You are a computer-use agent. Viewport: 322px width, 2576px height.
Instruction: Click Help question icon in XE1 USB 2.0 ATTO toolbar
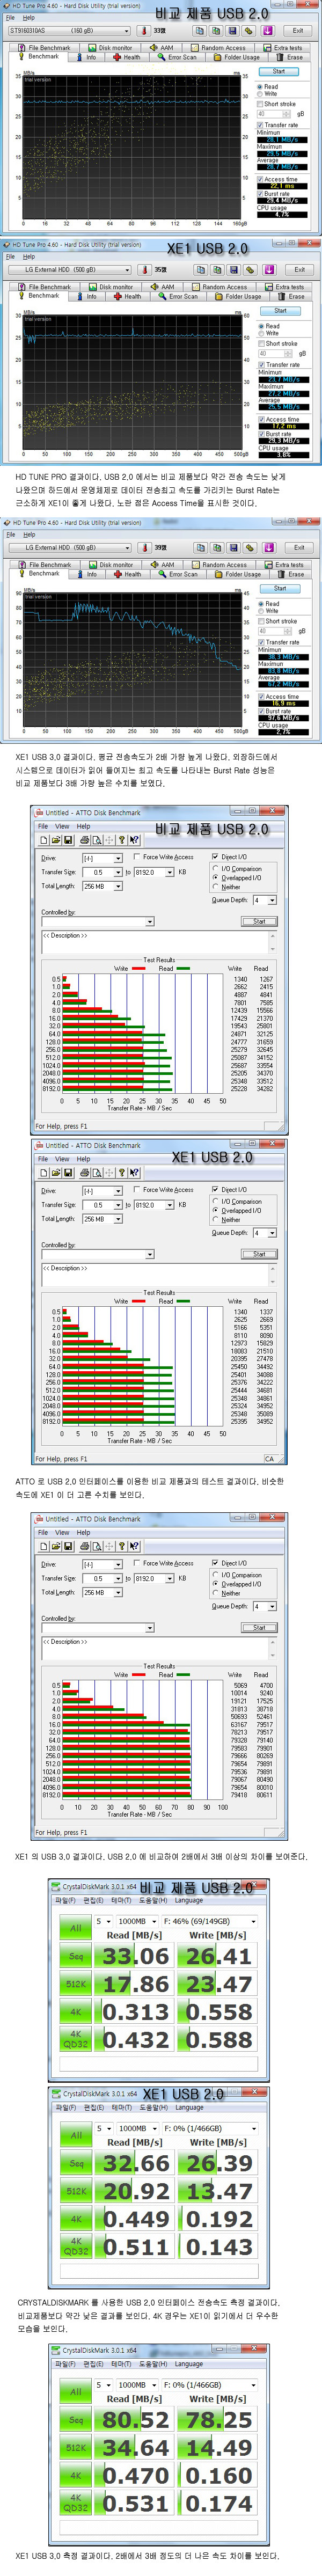pos(122,1172)
